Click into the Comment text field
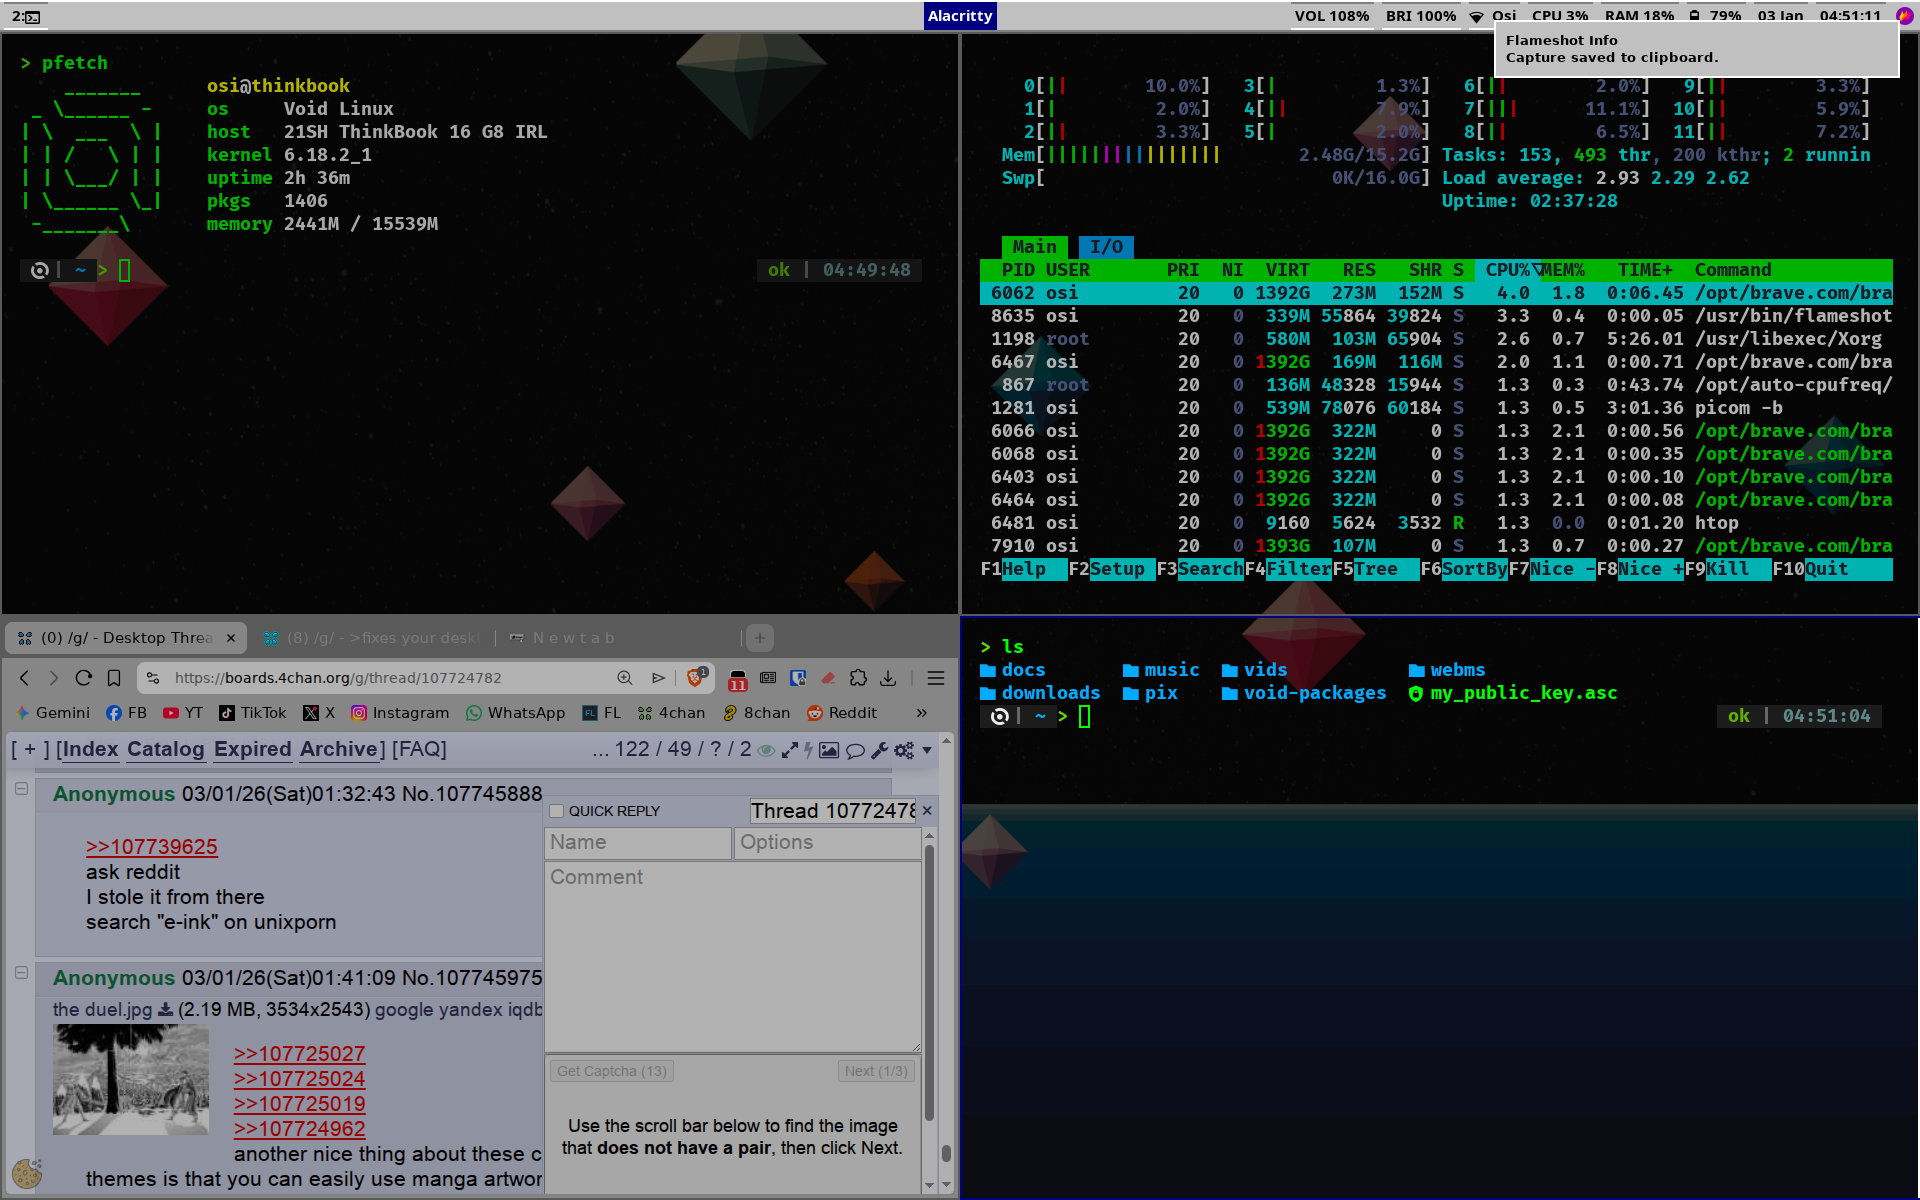This screenshot has width=1920, height=1200. [x=732, y=955]
